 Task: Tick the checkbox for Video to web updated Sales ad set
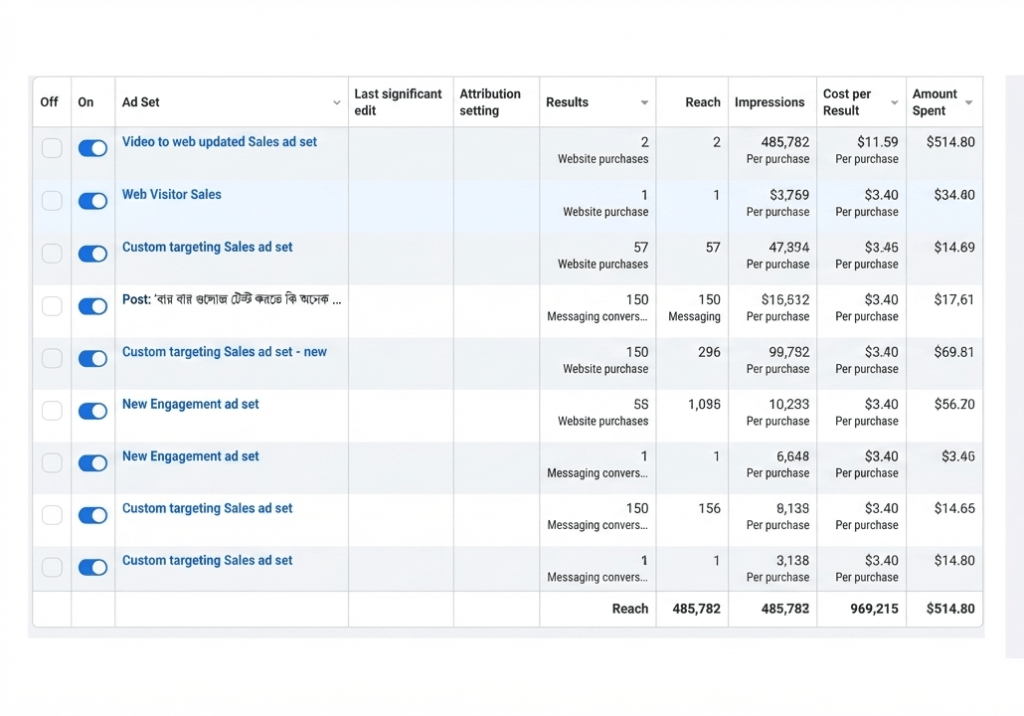click(x=52, y=148)
